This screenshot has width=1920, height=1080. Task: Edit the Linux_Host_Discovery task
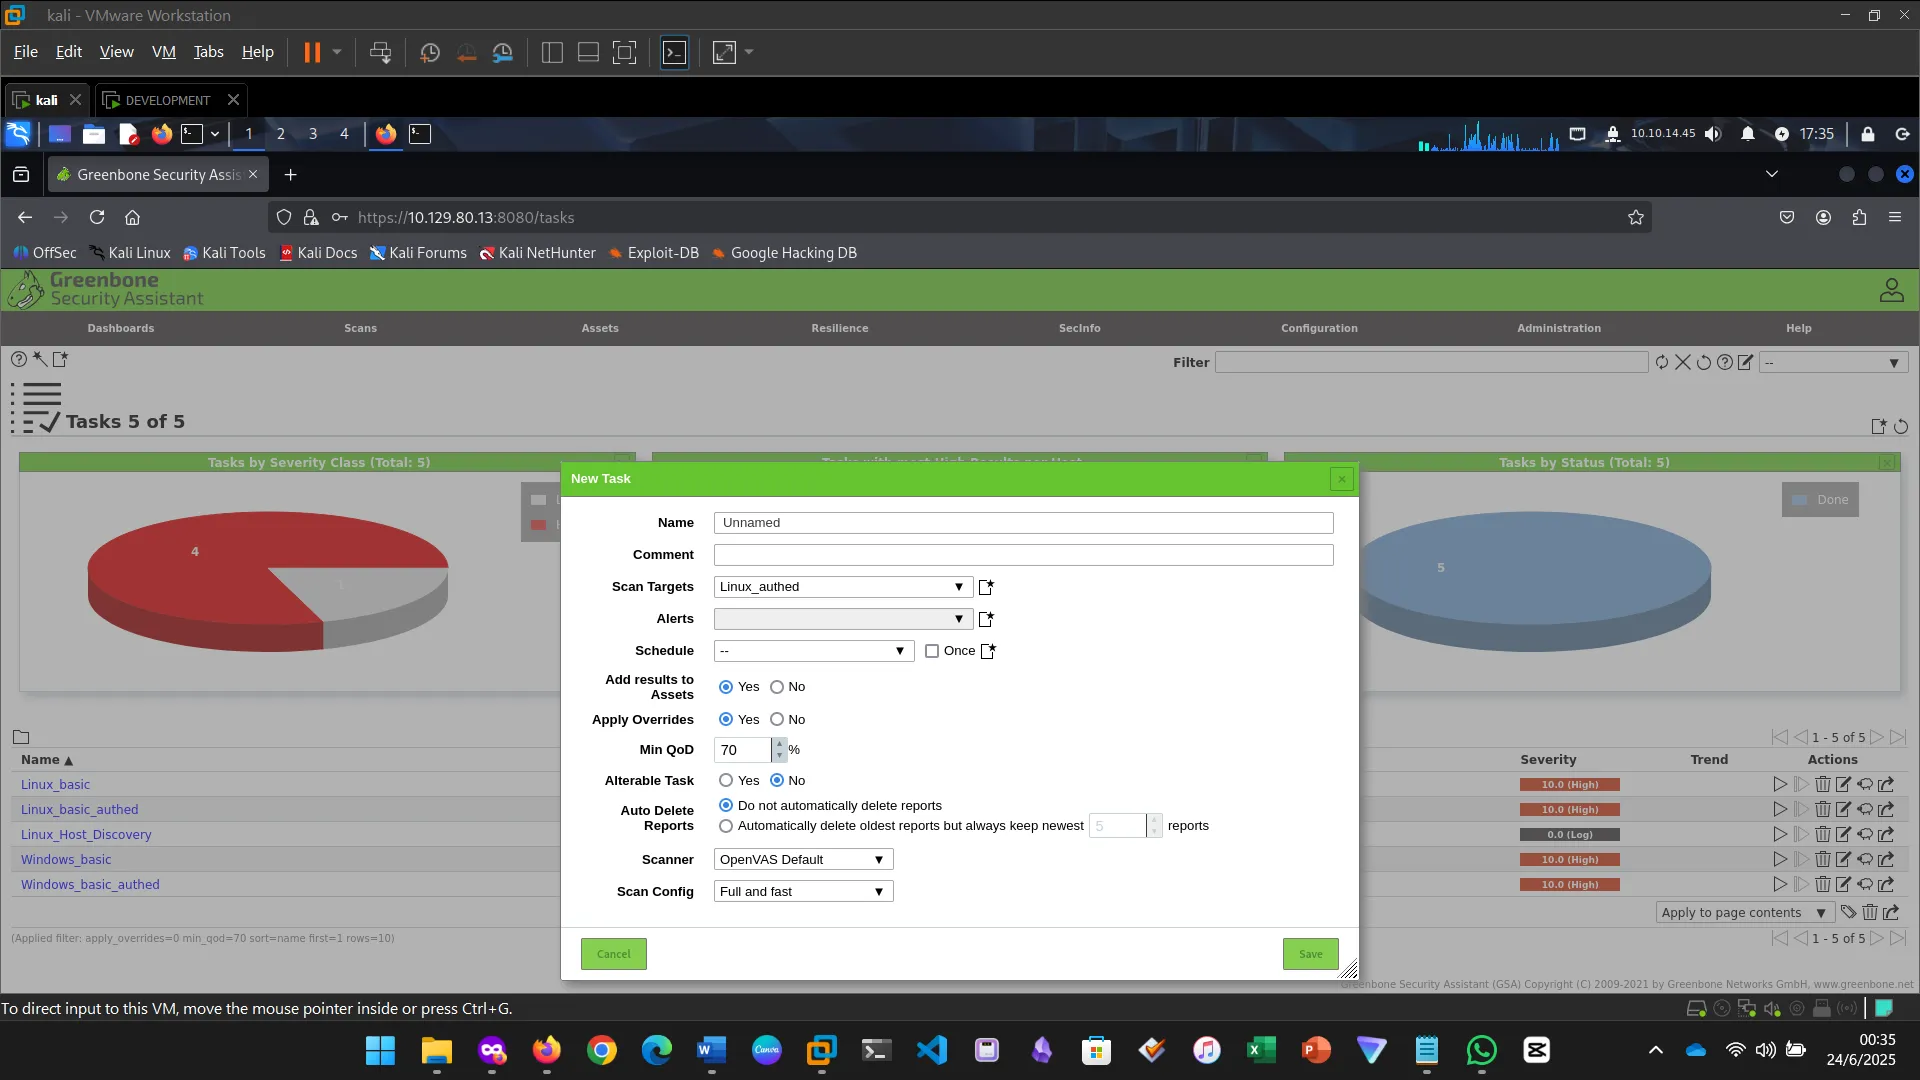tap(1843, 835)
